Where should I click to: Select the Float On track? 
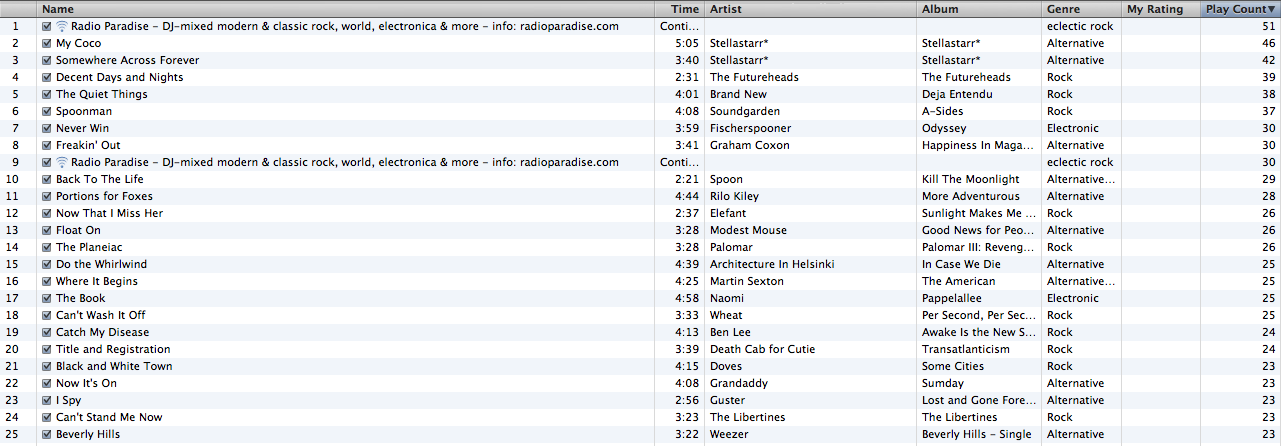78,231
